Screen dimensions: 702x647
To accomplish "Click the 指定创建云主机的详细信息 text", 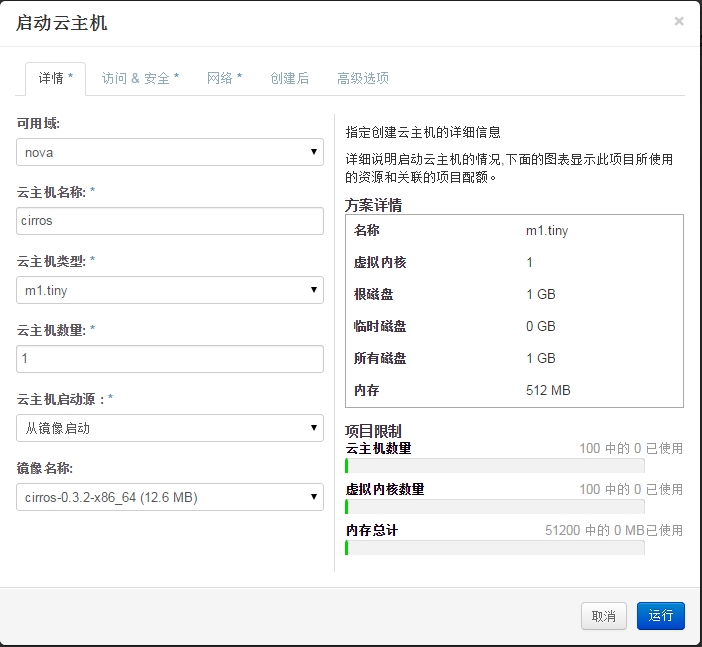I will (x=423, y=132).
